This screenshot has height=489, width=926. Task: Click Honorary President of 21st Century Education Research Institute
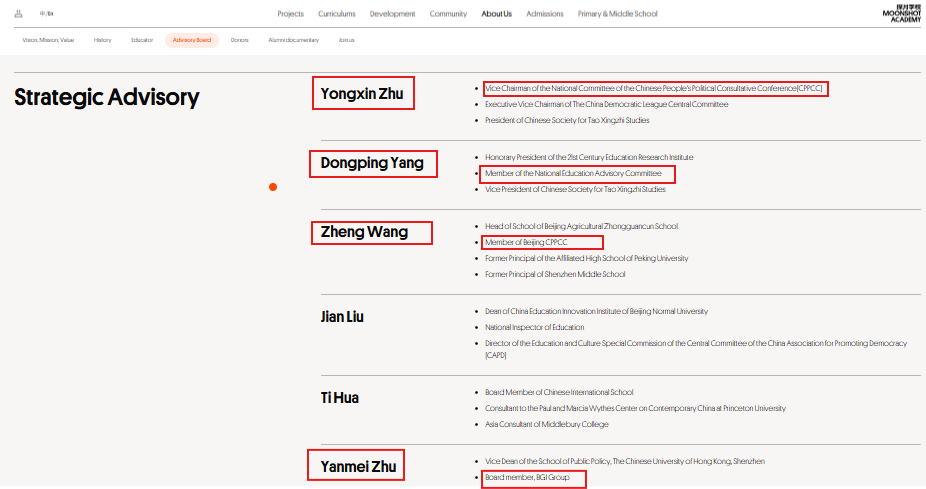click(589, 158)
